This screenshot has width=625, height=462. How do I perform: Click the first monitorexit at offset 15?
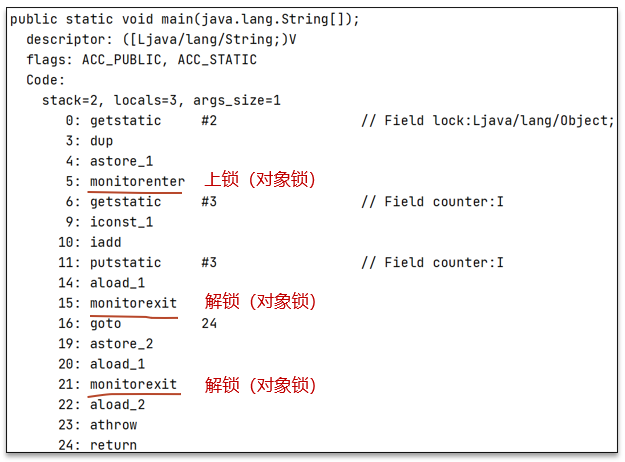[133, 303]
